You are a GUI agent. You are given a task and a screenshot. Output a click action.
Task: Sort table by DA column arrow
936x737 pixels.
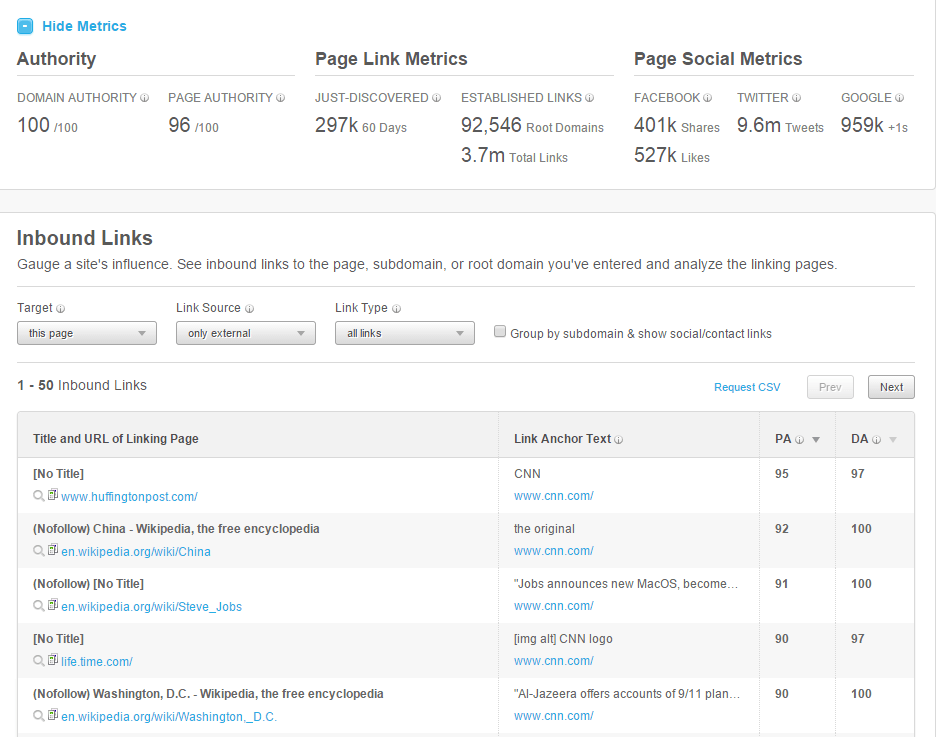pos(893,439)
